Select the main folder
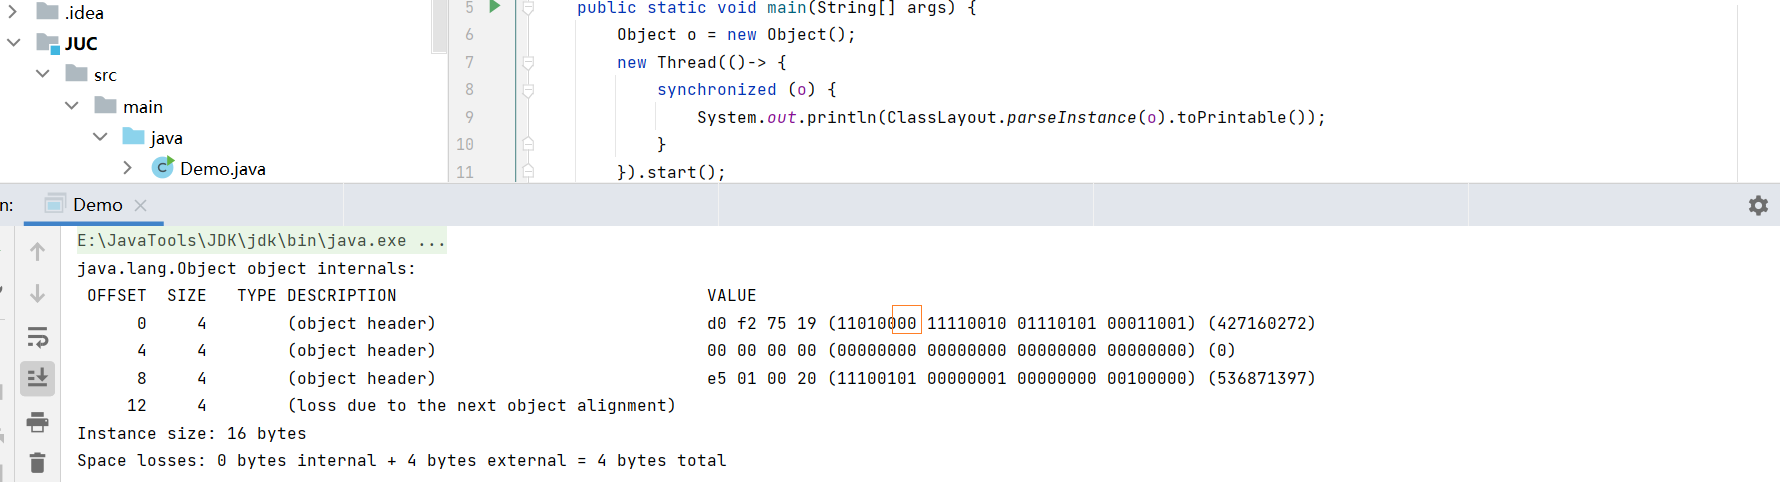Image resolution: width=1780 pixels, height=482 pixels. point(143,107)
